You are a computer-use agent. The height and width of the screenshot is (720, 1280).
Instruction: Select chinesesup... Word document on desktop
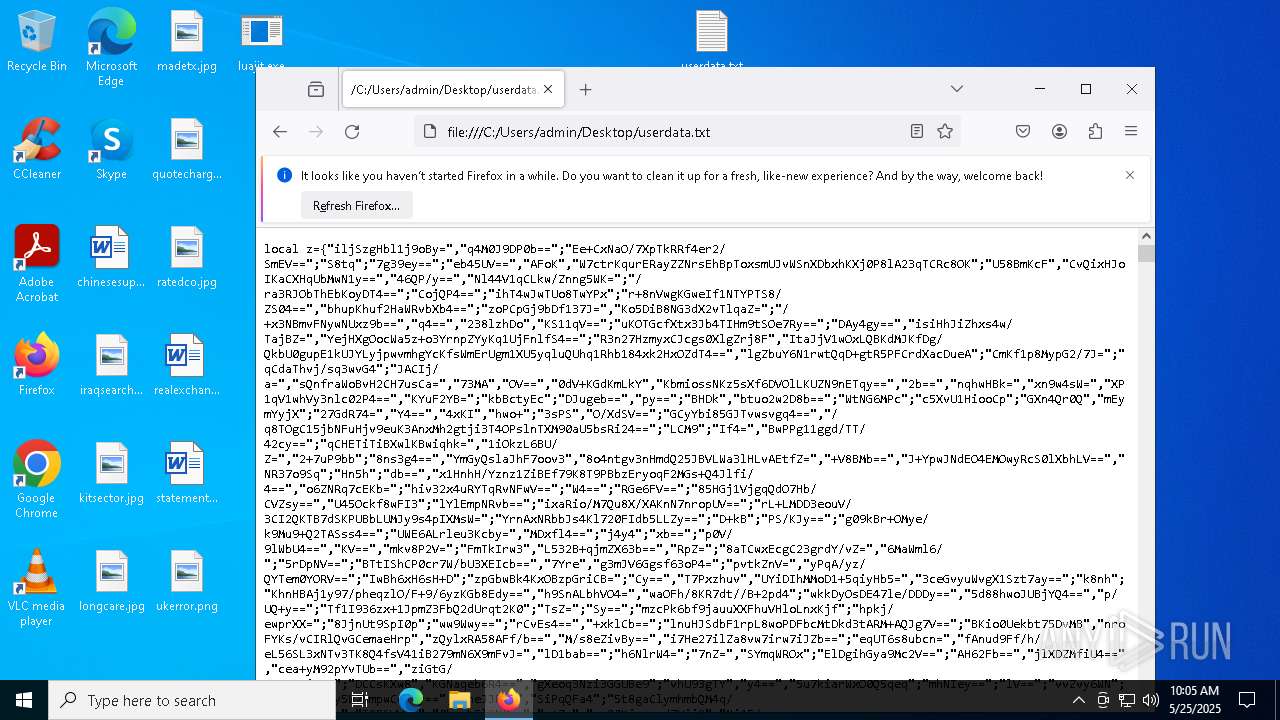(111, 257)
